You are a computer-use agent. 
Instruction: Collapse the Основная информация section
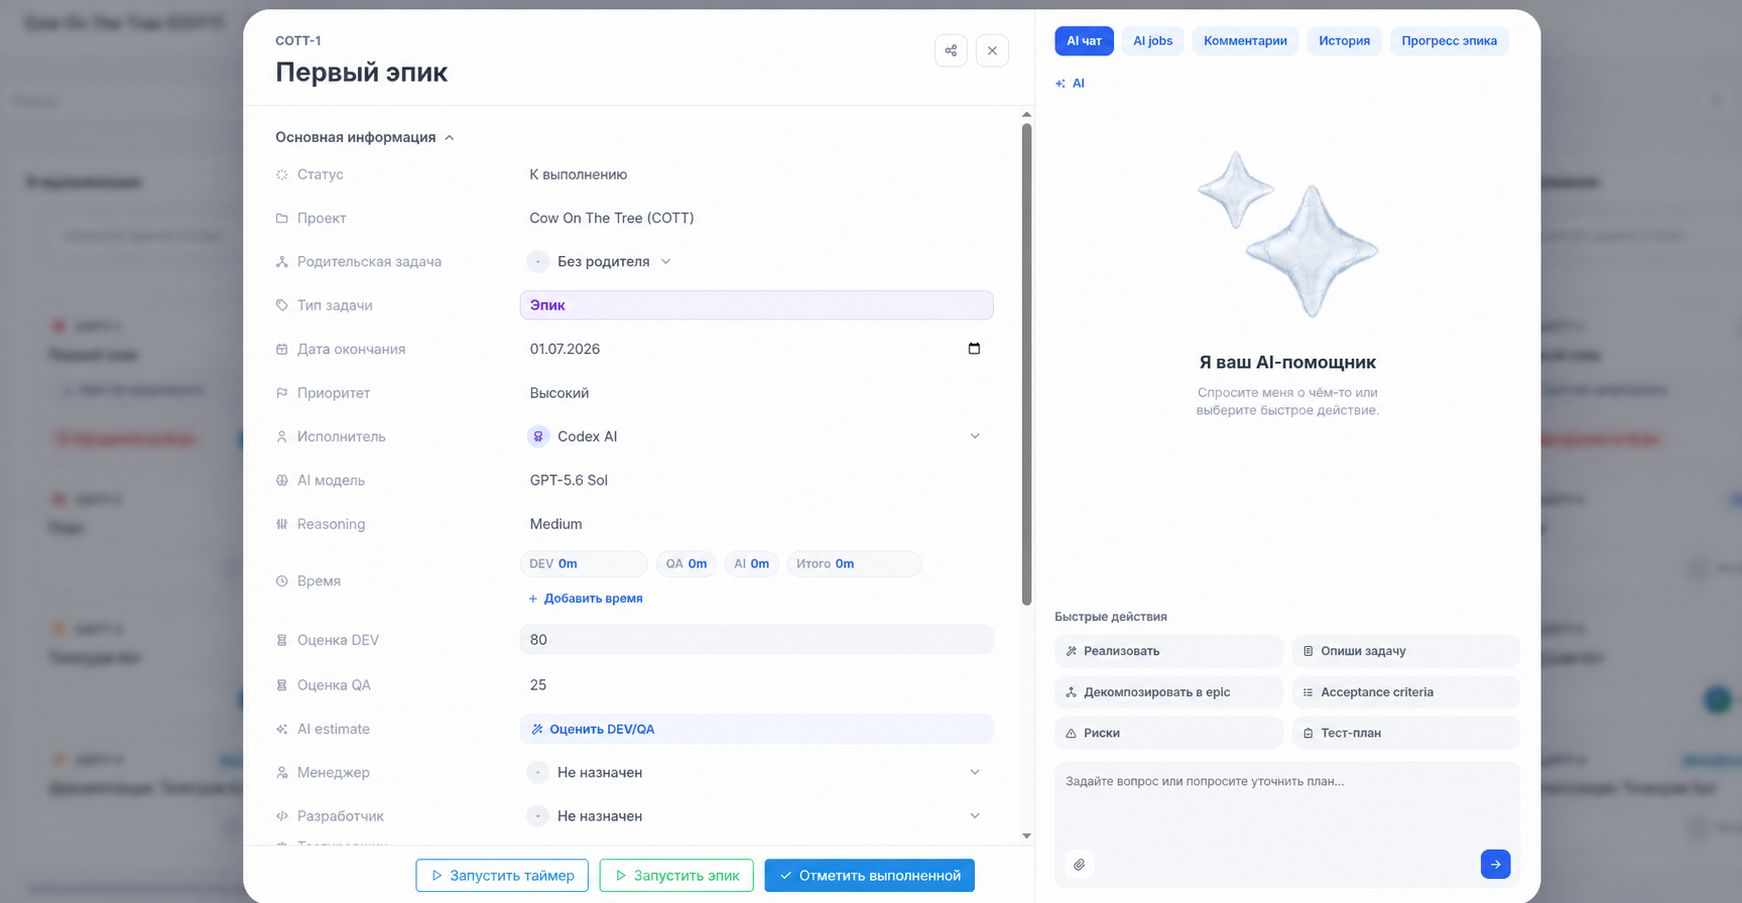(x=365, y=137)
